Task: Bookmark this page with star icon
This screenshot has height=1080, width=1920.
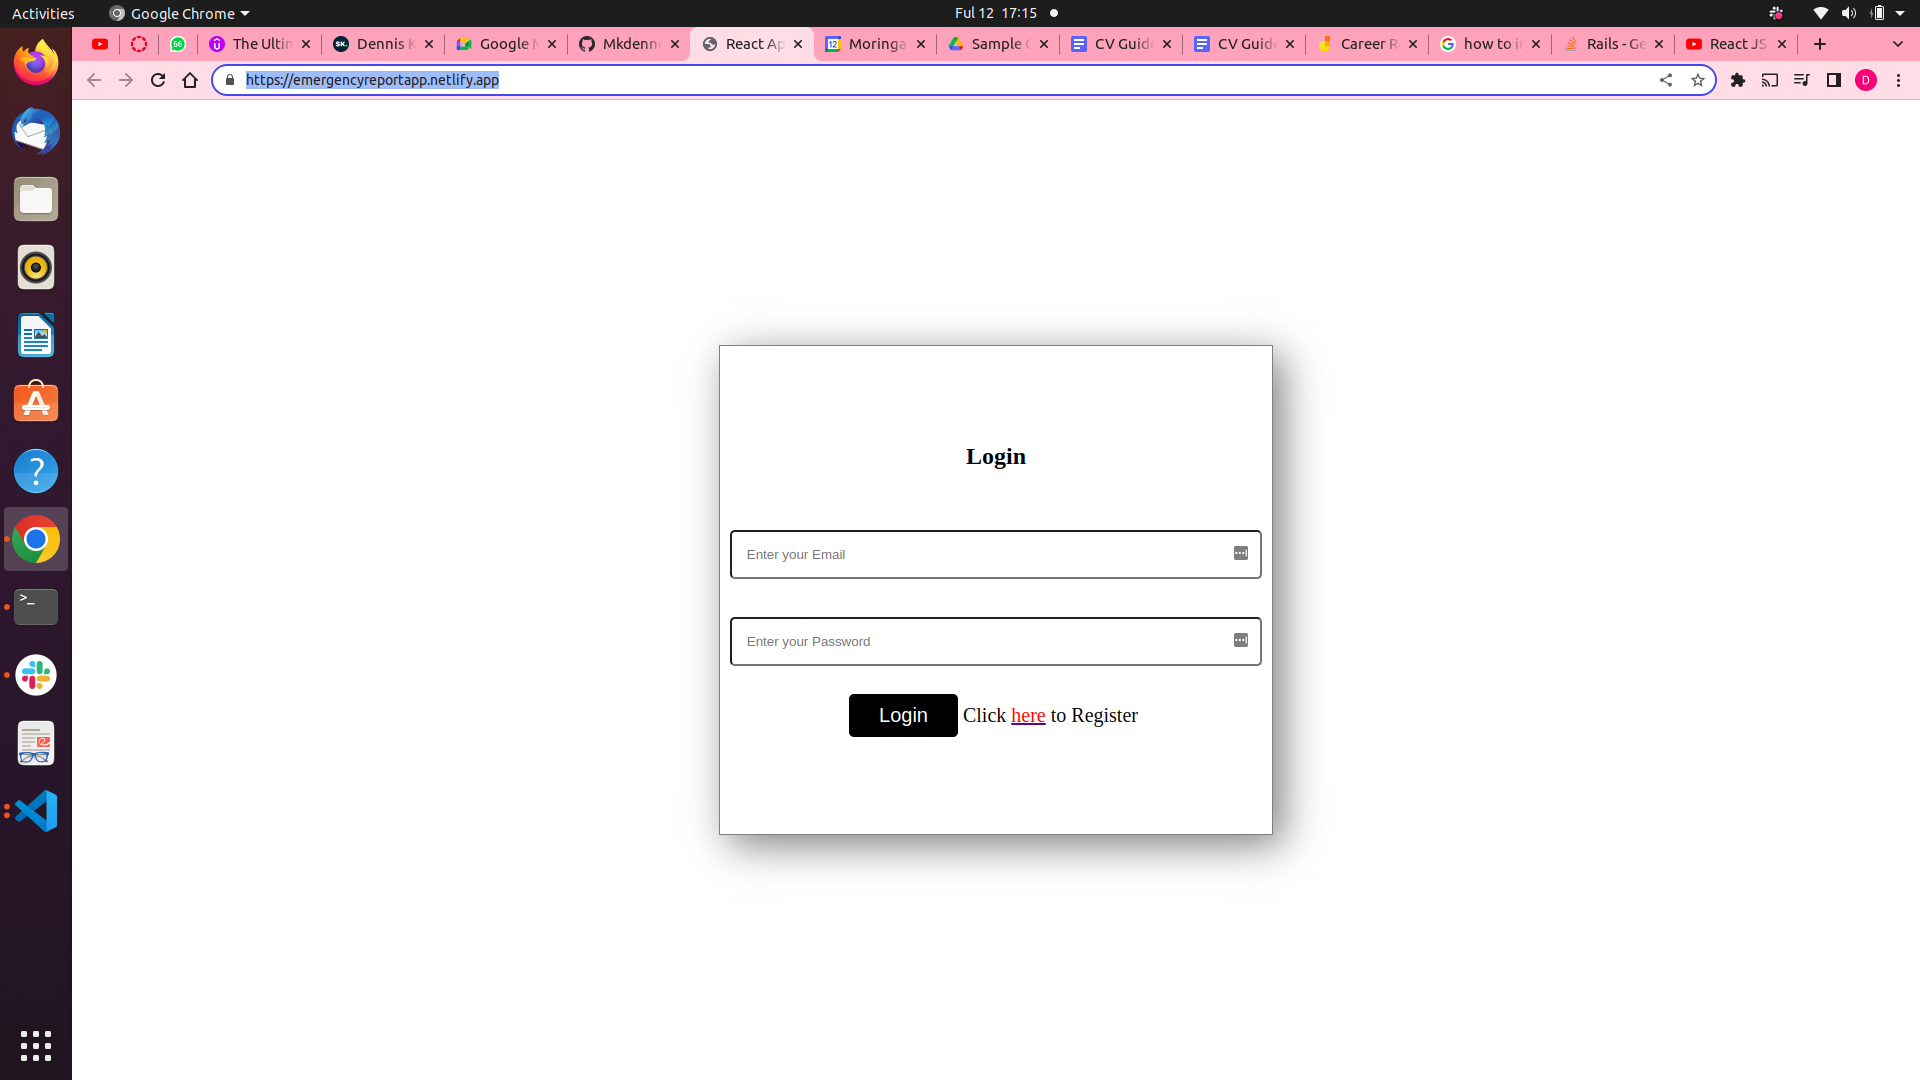Action: [x=1697, y=80]
